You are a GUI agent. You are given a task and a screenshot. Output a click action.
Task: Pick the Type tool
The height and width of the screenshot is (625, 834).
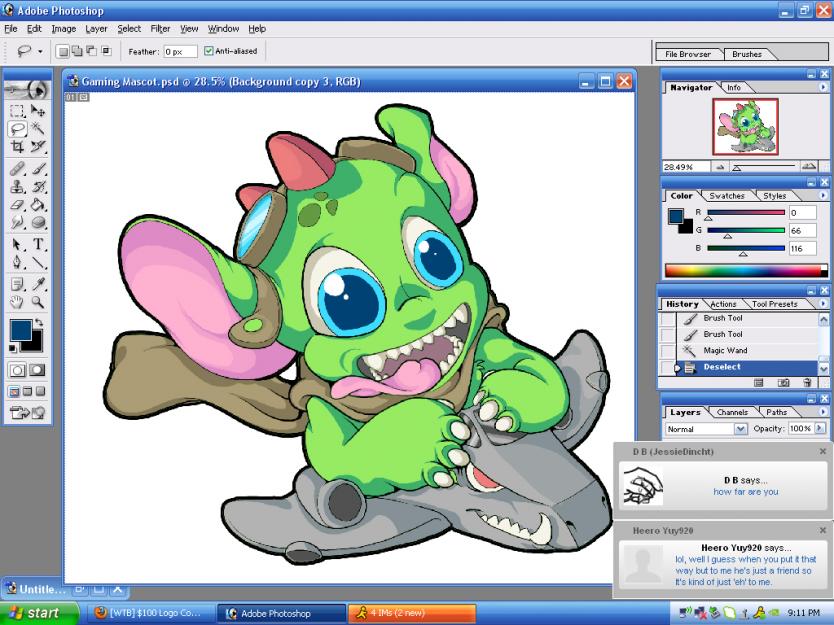coord(39,244)
